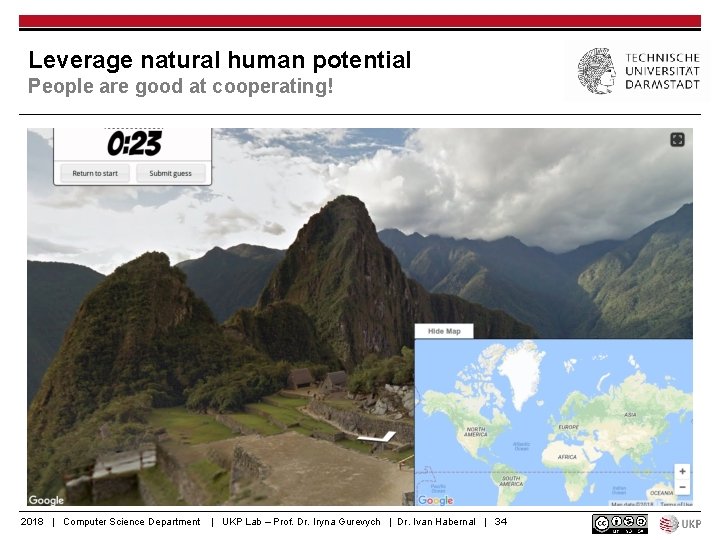This screenshot has height=540, width=720.
Task: Click Asia label on the map
Action: (630, 415)
